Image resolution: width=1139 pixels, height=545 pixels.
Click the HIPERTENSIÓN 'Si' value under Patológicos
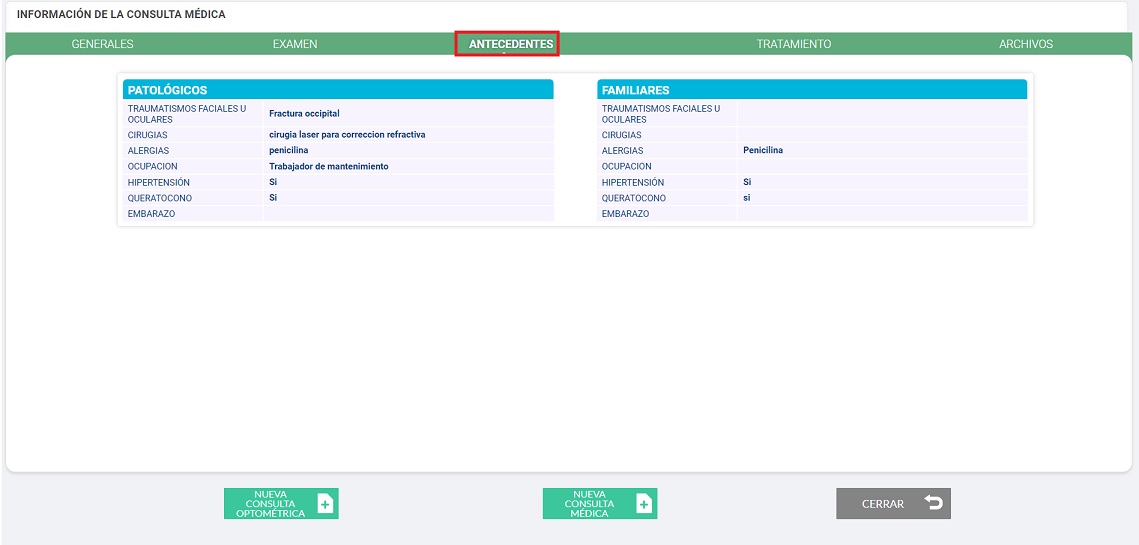coord(273,182)
